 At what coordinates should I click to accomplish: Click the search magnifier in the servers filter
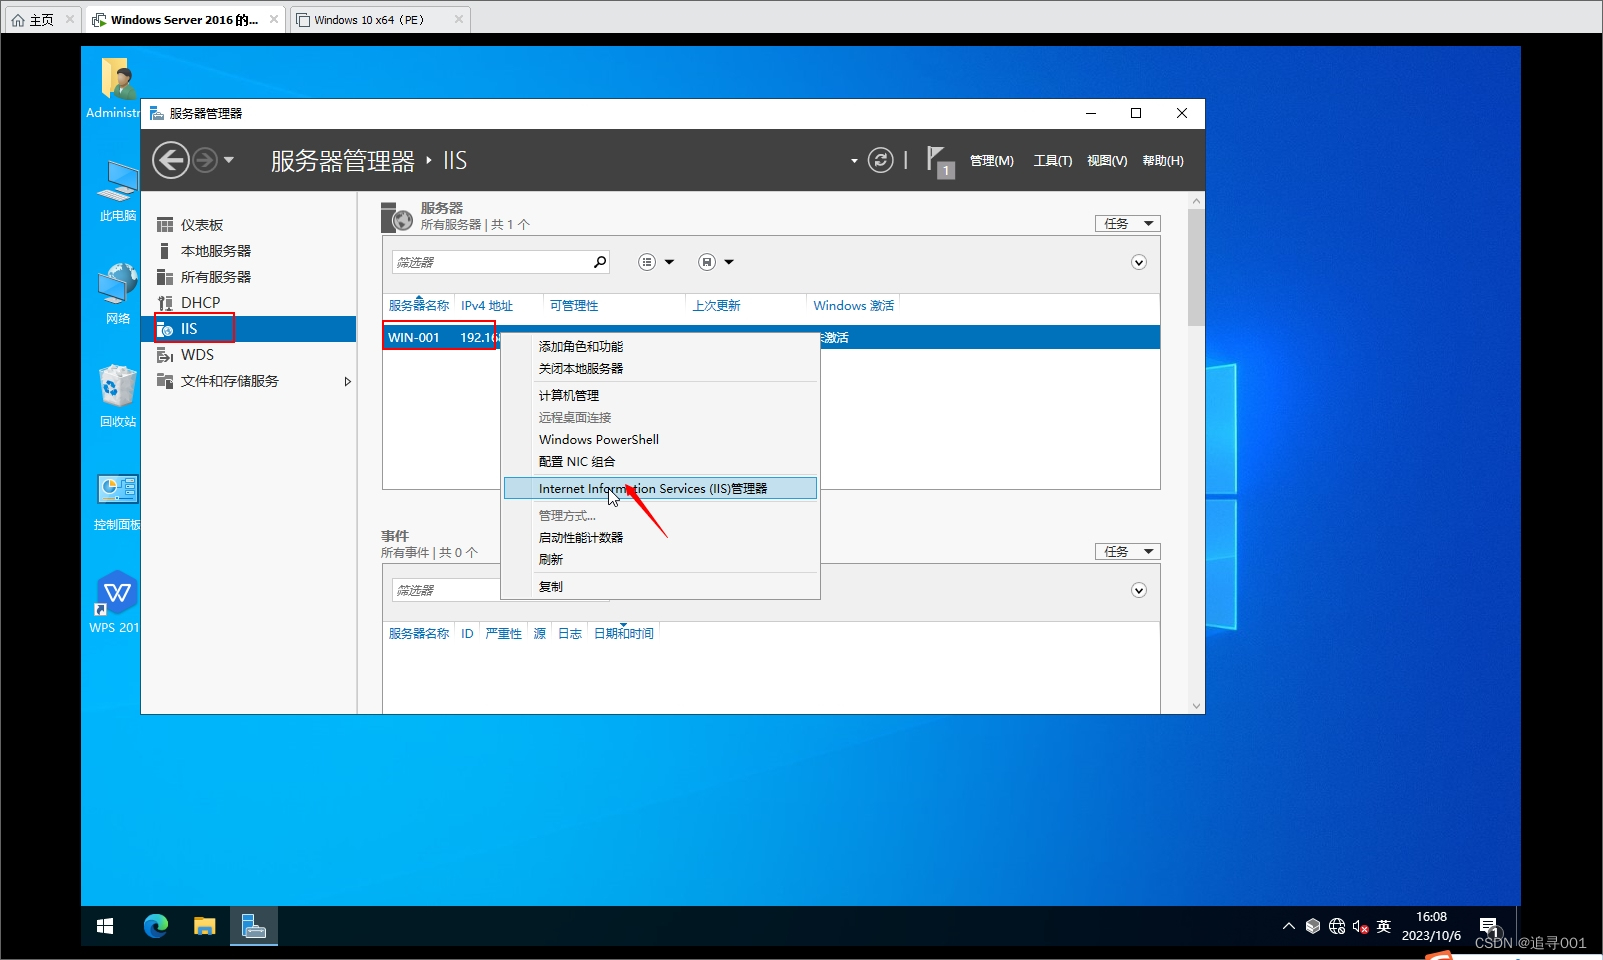(600, 262)
